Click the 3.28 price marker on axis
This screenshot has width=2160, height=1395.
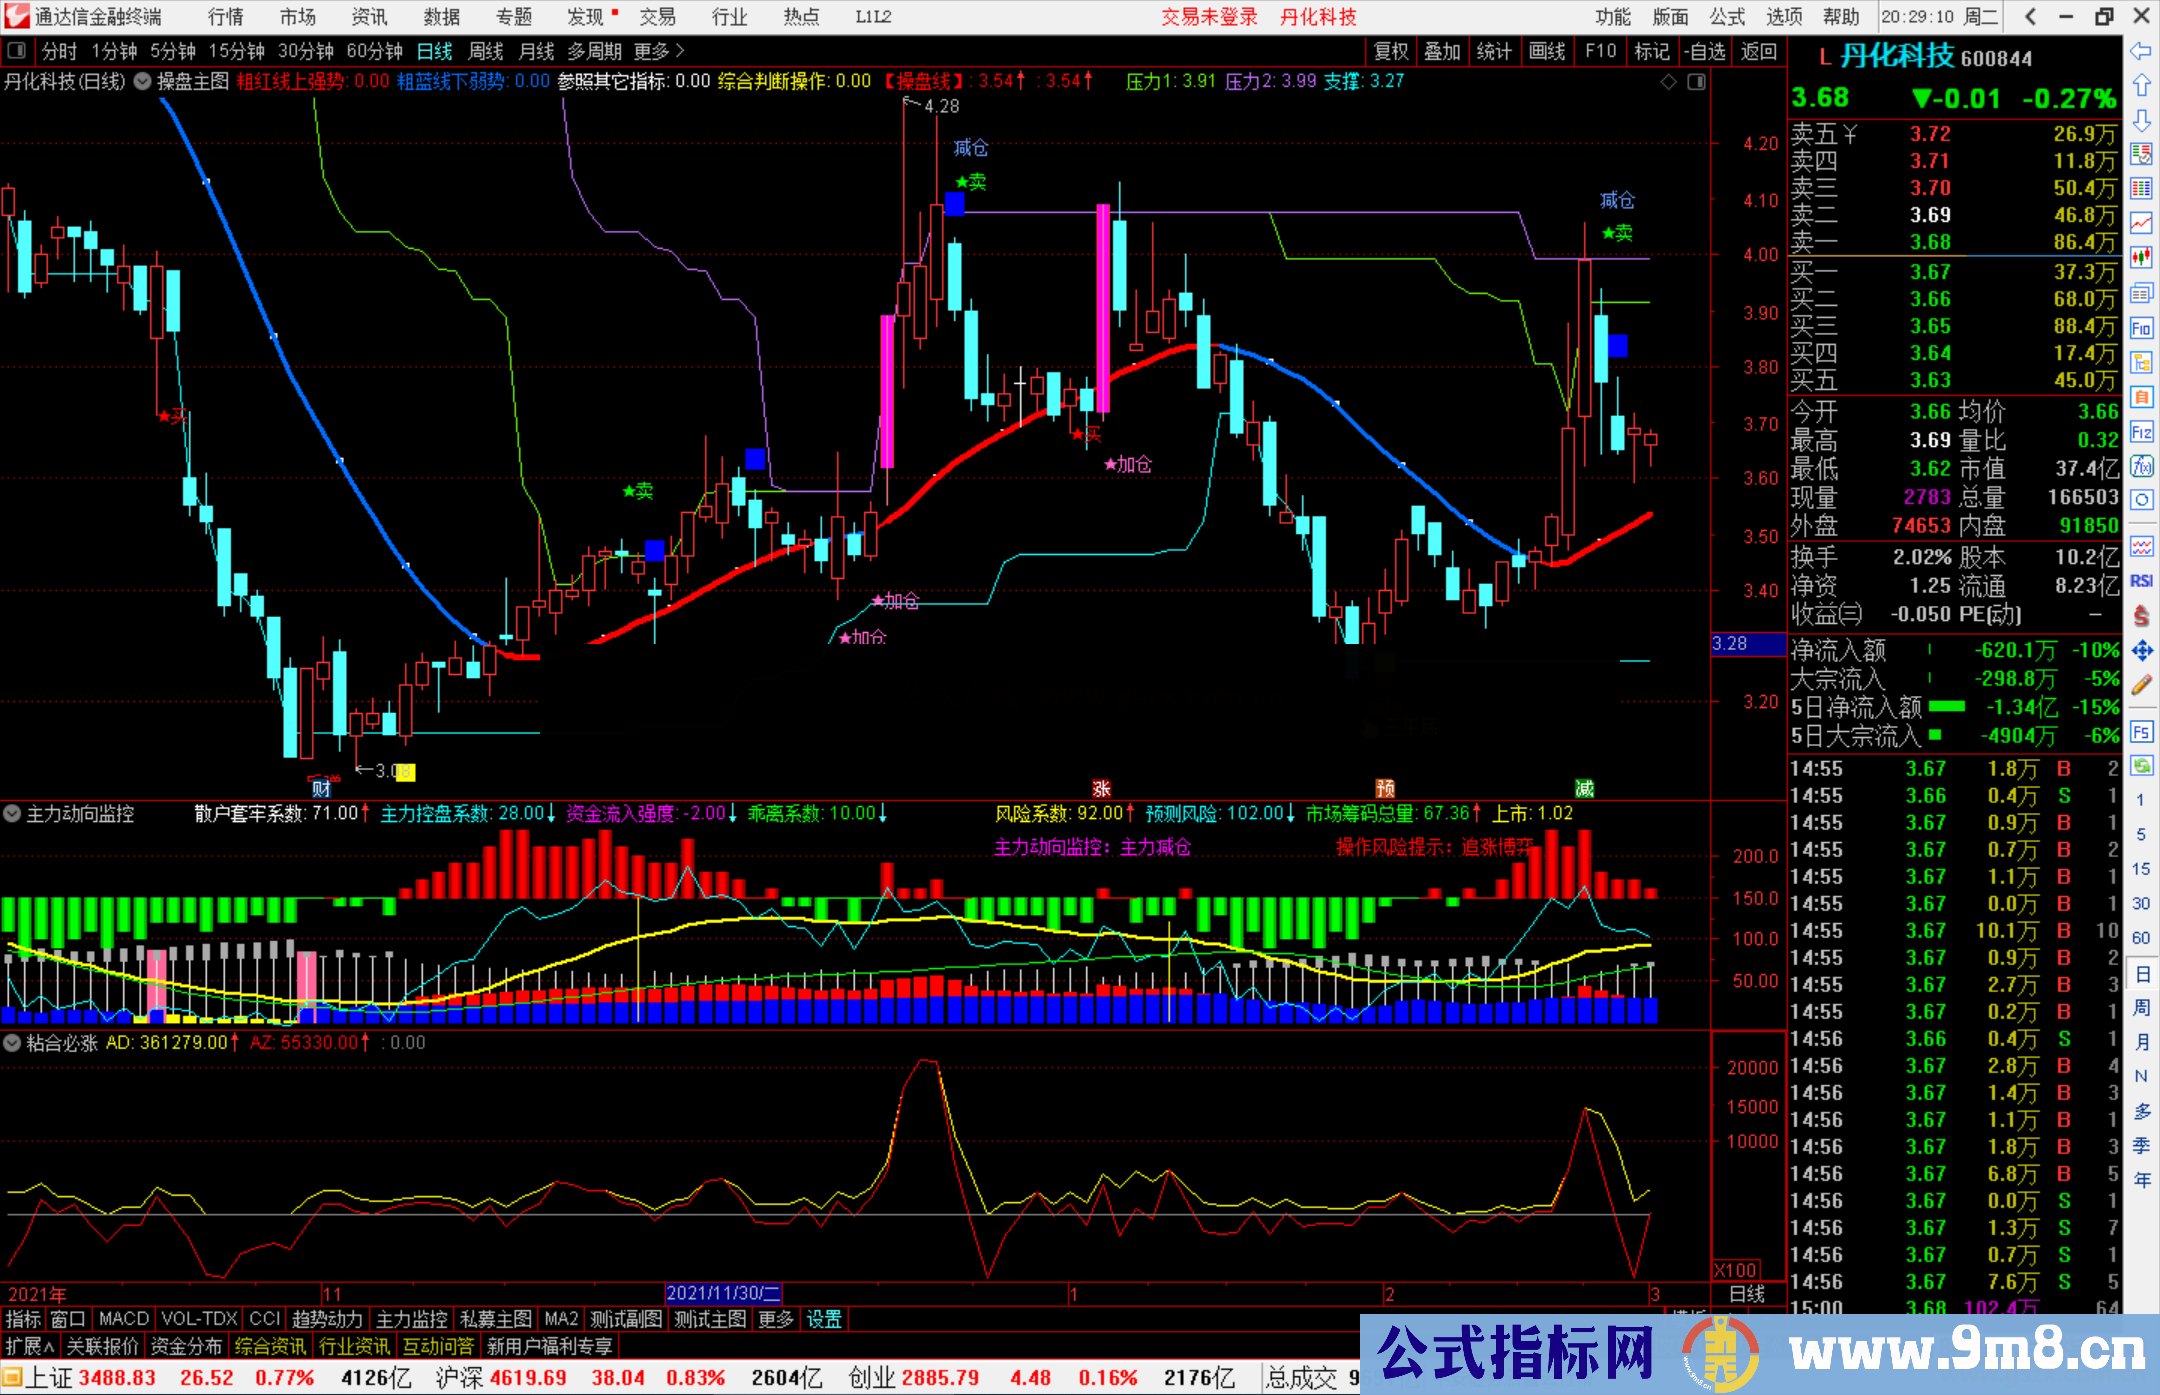(1732, 644)
